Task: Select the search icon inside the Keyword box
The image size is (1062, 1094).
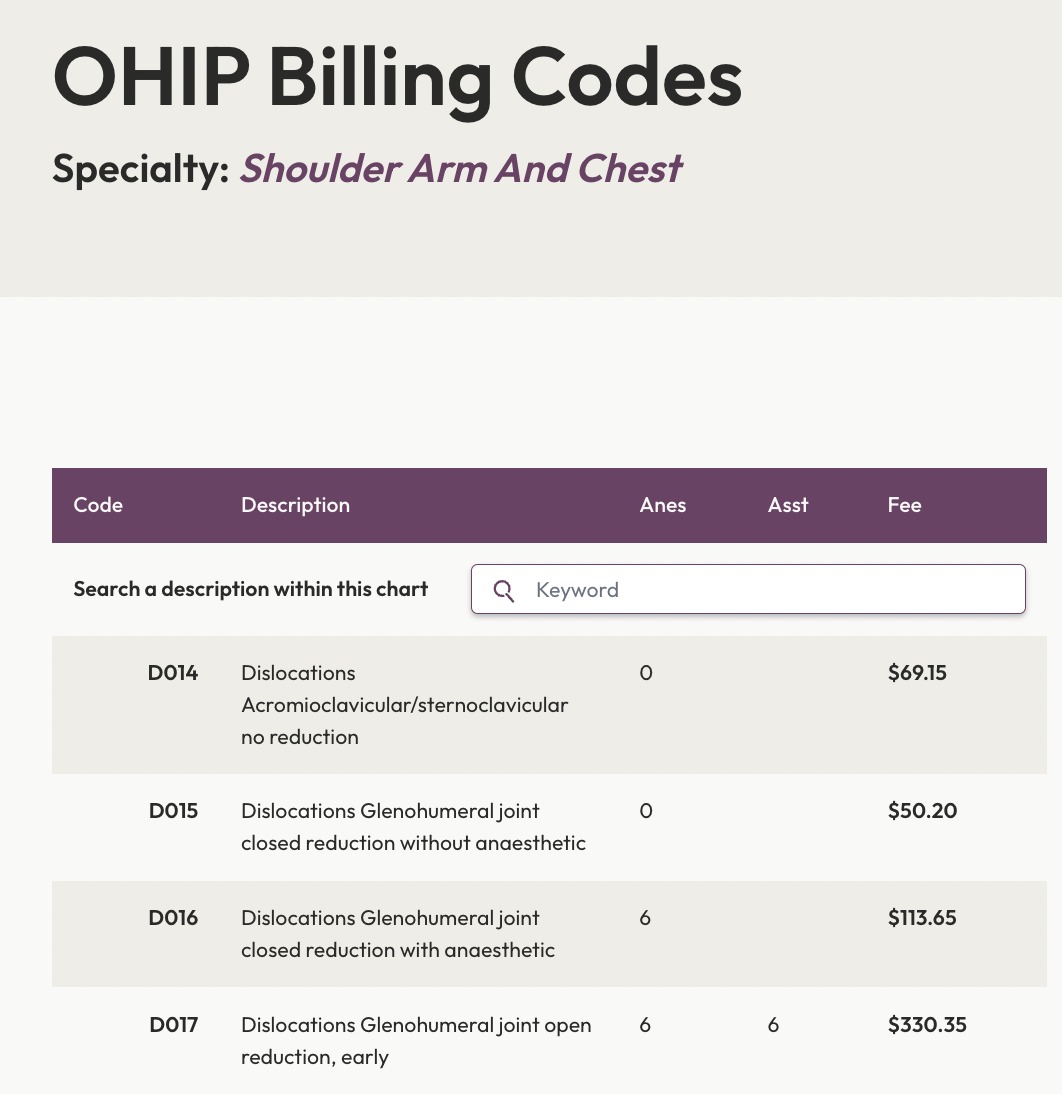Action: point(504,591)
